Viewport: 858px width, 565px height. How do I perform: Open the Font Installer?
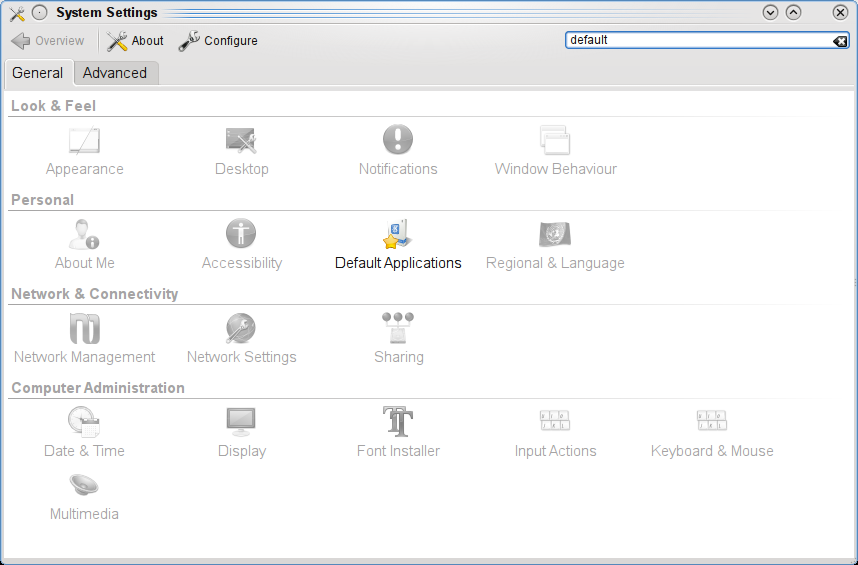[x=398, y=434]
